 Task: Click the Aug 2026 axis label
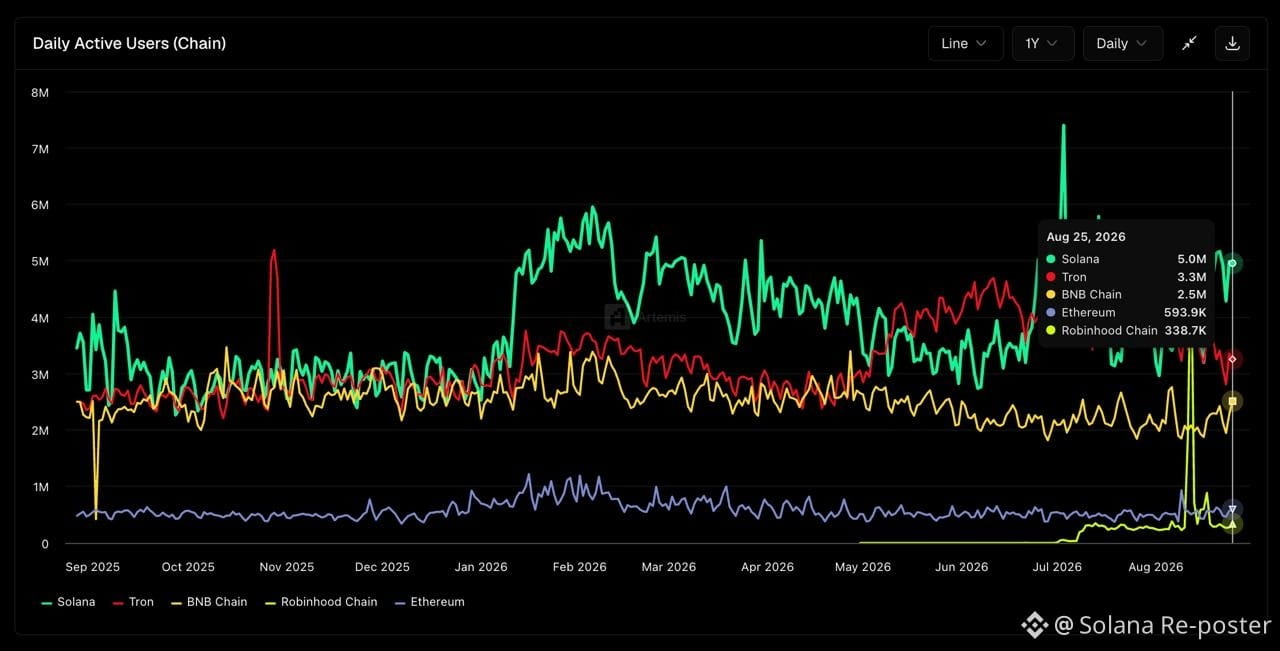click(1155, 567)
